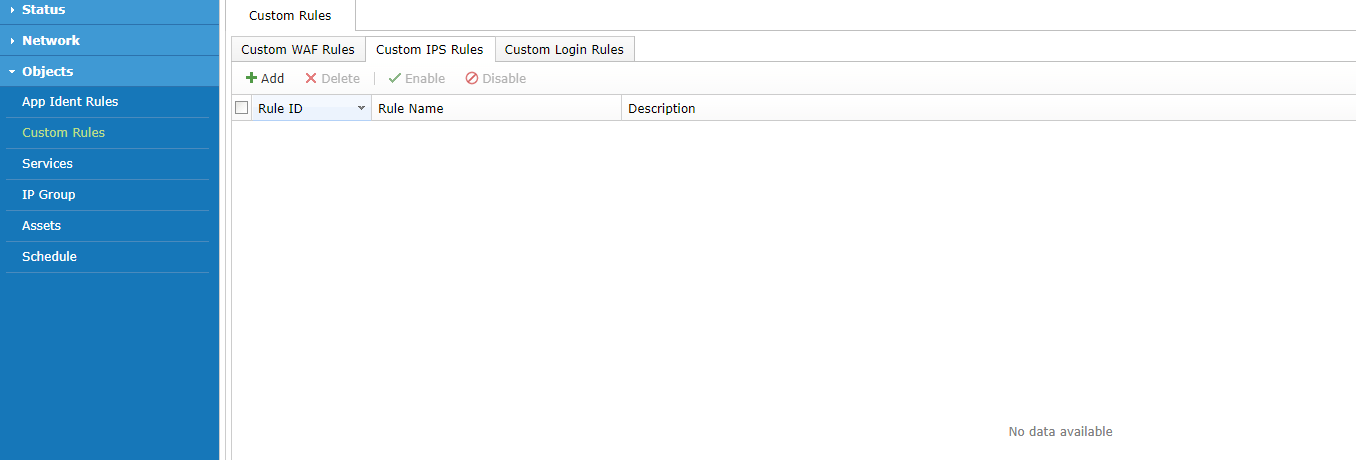Click the "No data available" message
Screen dimensions: 1356x460
pos(1060,432)
